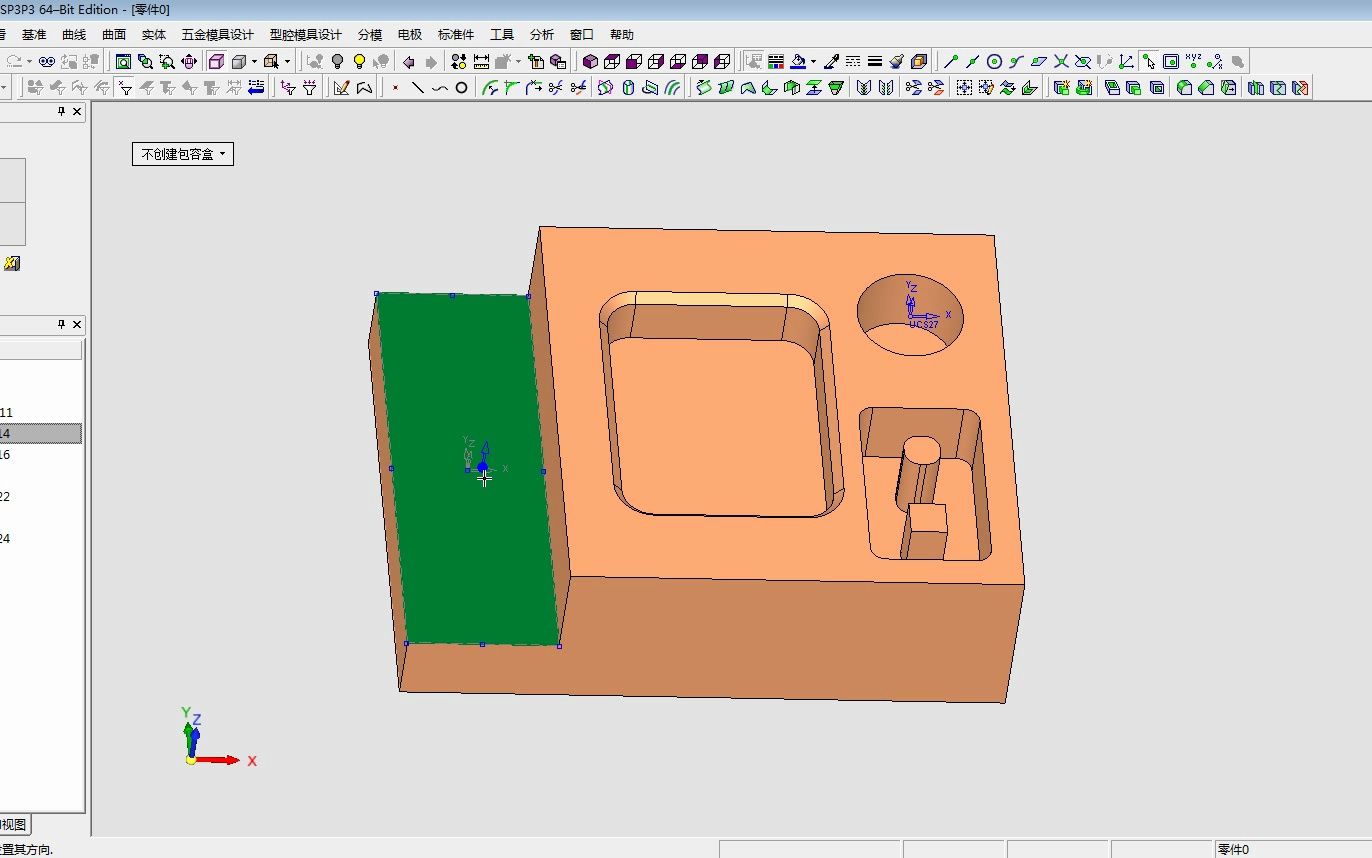Open the 型腔模具设计 menu
The width and height of the screenshot is (1372, 858).
(306, 35)
